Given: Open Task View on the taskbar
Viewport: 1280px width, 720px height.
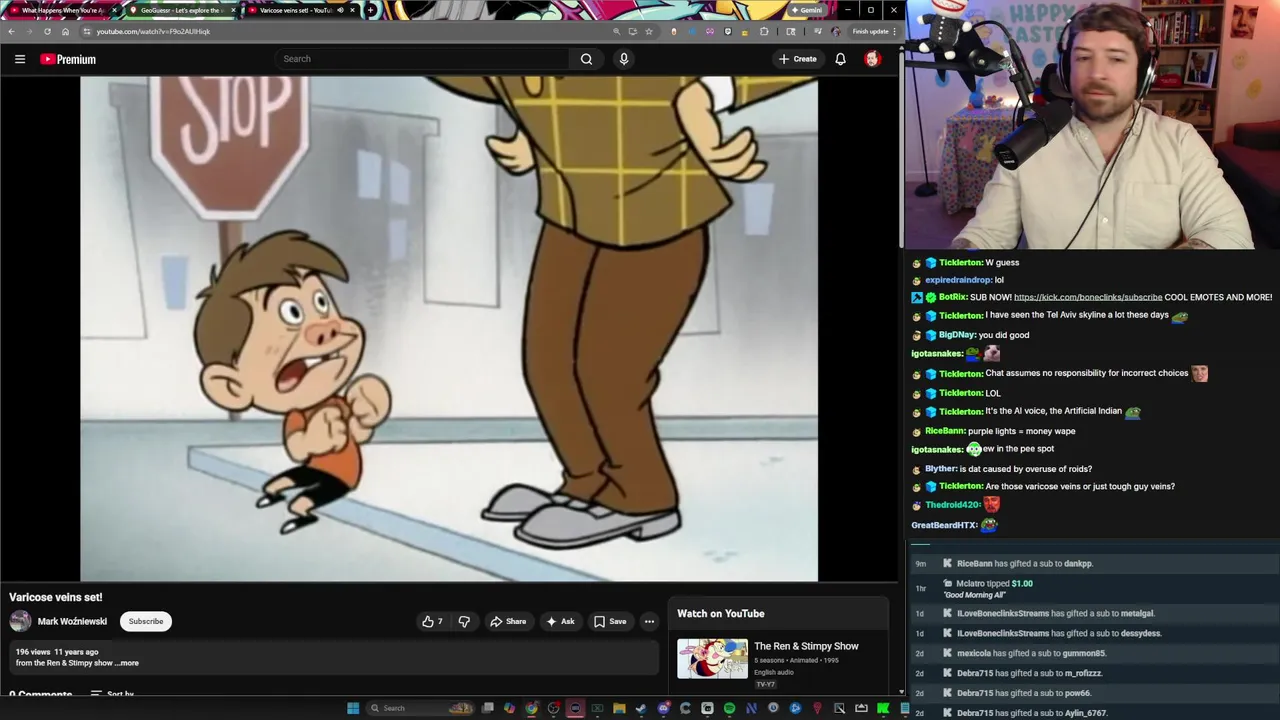Looking at the screenshot, I should (x=487, y=708).
